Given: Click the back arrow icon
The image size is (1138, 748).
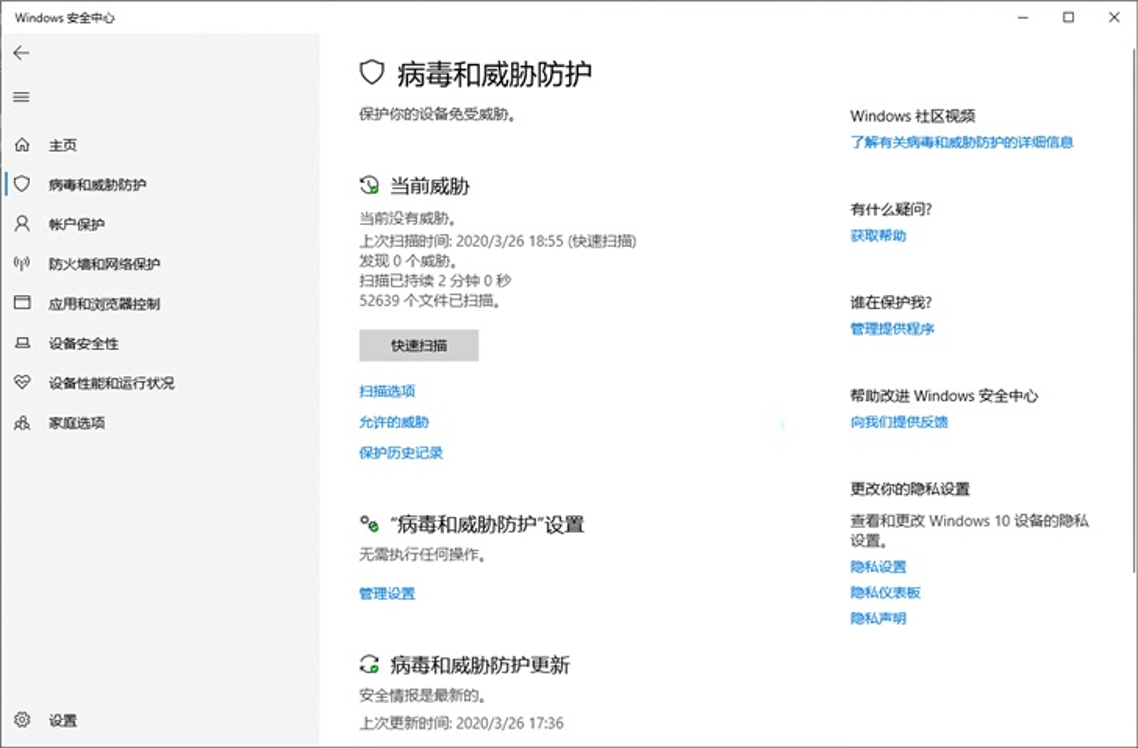Looking at the screenshot, I should coord(21,53).
